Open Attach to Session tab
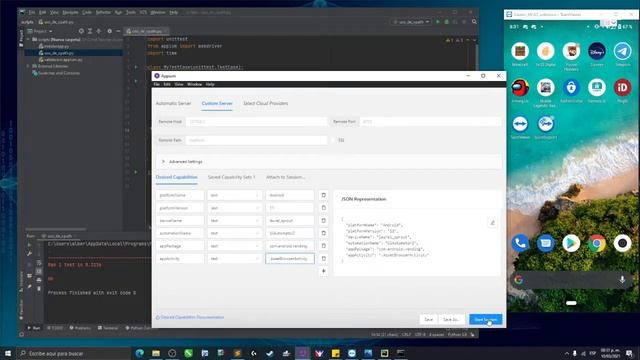 pos(285,177)
